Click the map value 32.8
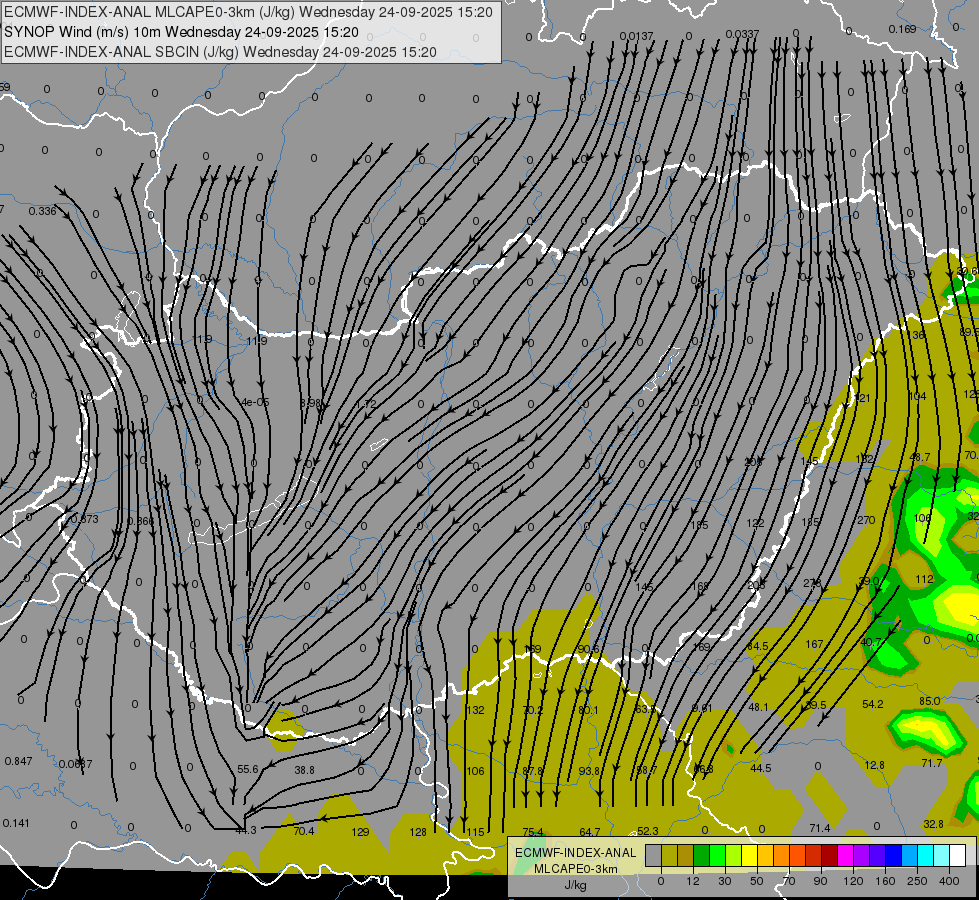This screenshot has width=979, height=900. pyautogui.click(x=933, y=824)
